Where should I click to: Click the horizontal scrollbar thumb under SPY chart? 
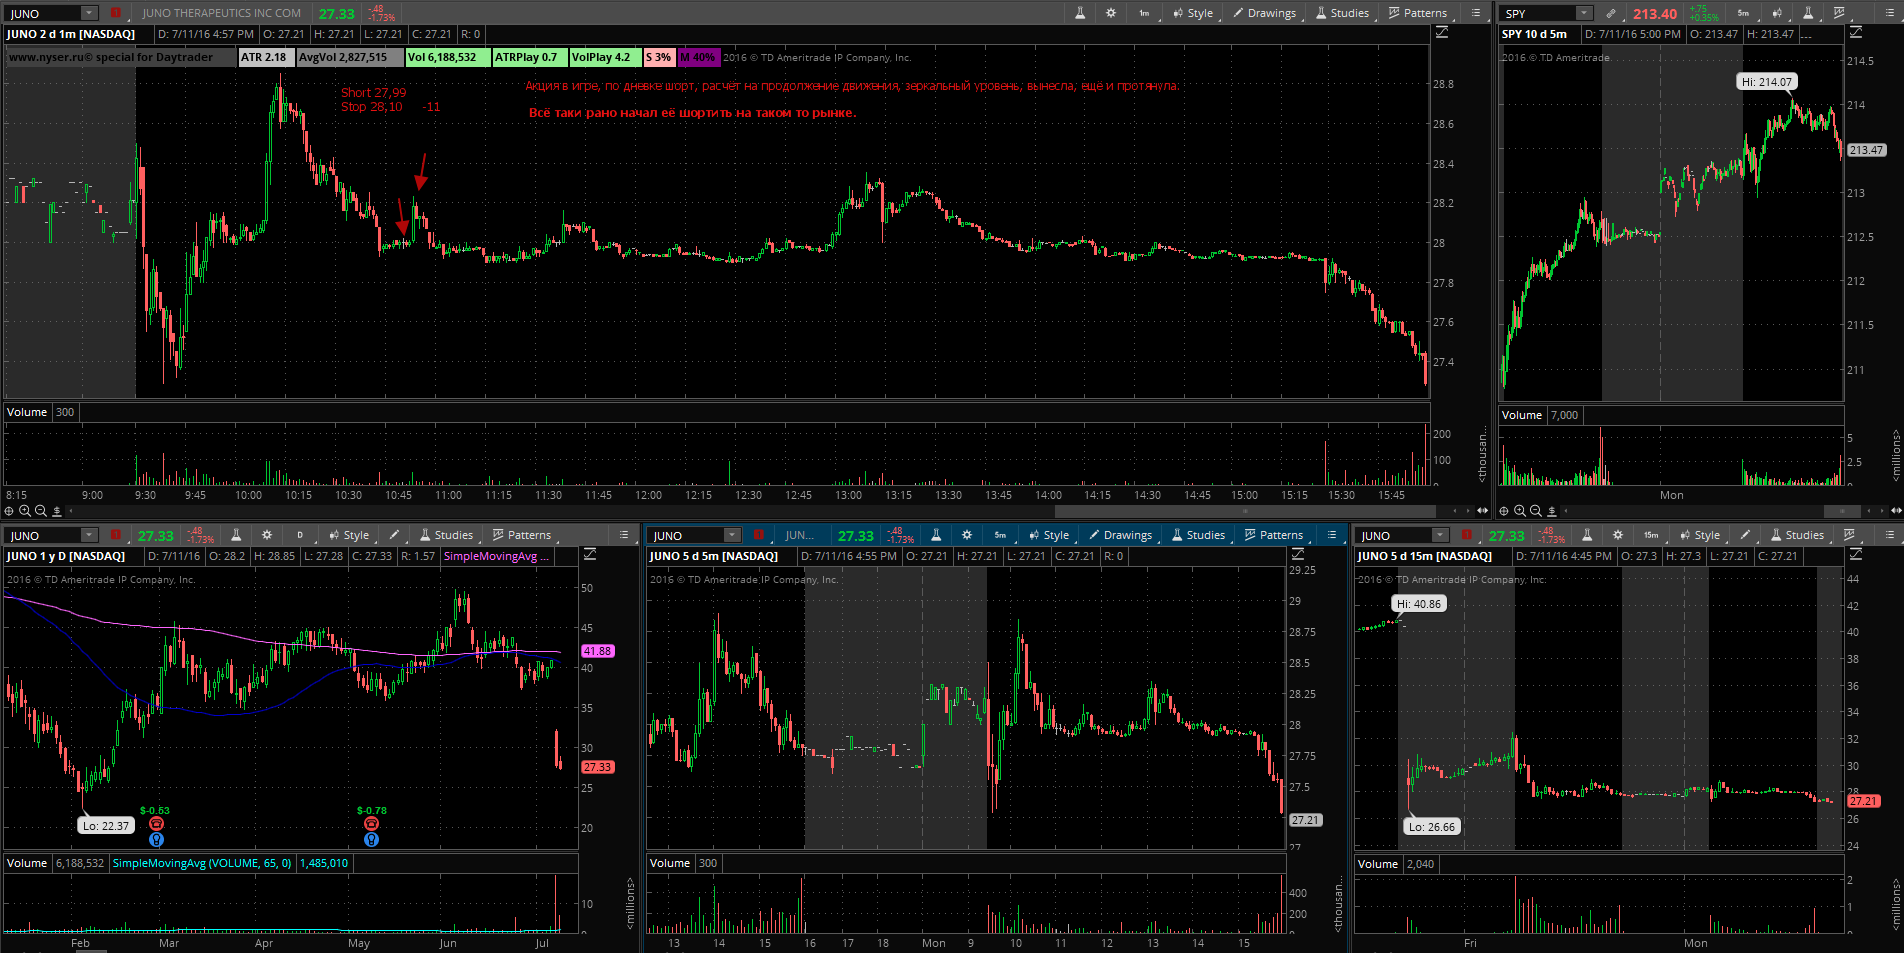coord(1842,511)
